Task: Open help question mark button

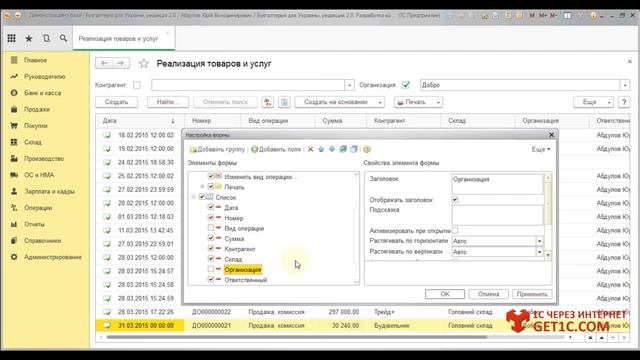Action: 624,102
